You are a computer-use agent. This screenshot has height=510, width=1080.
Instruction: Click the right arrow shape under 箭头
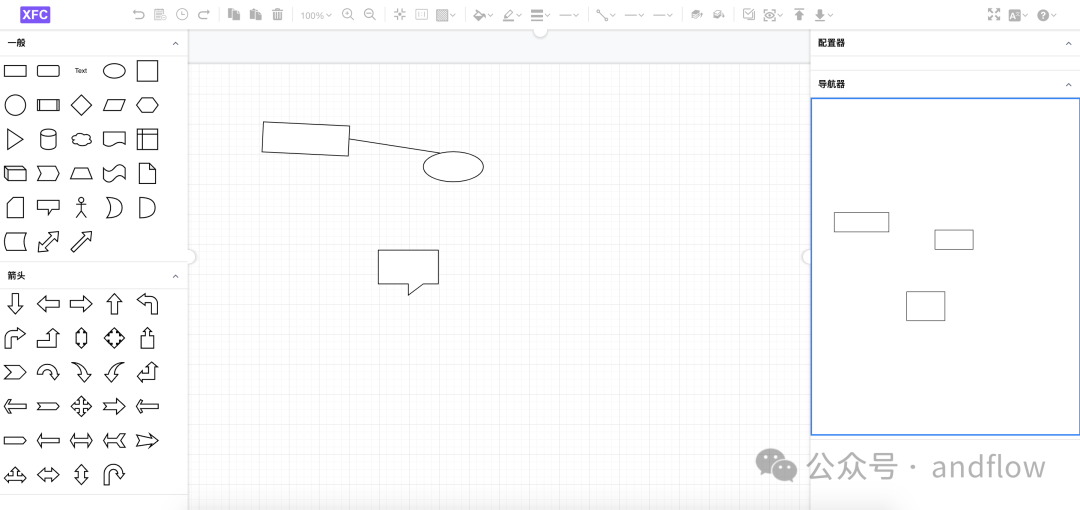[81, 304]
